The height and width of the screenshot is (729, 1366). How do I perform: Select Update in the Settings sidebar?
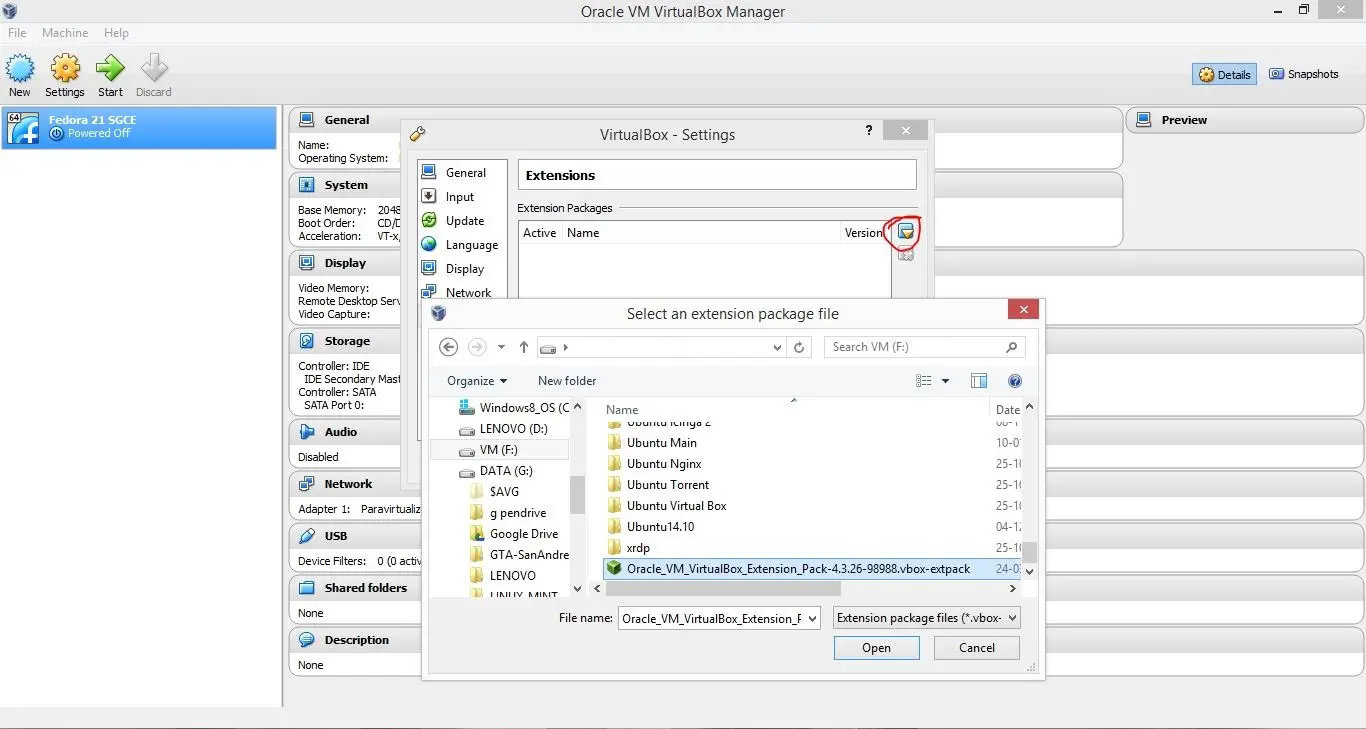(462, 221)
